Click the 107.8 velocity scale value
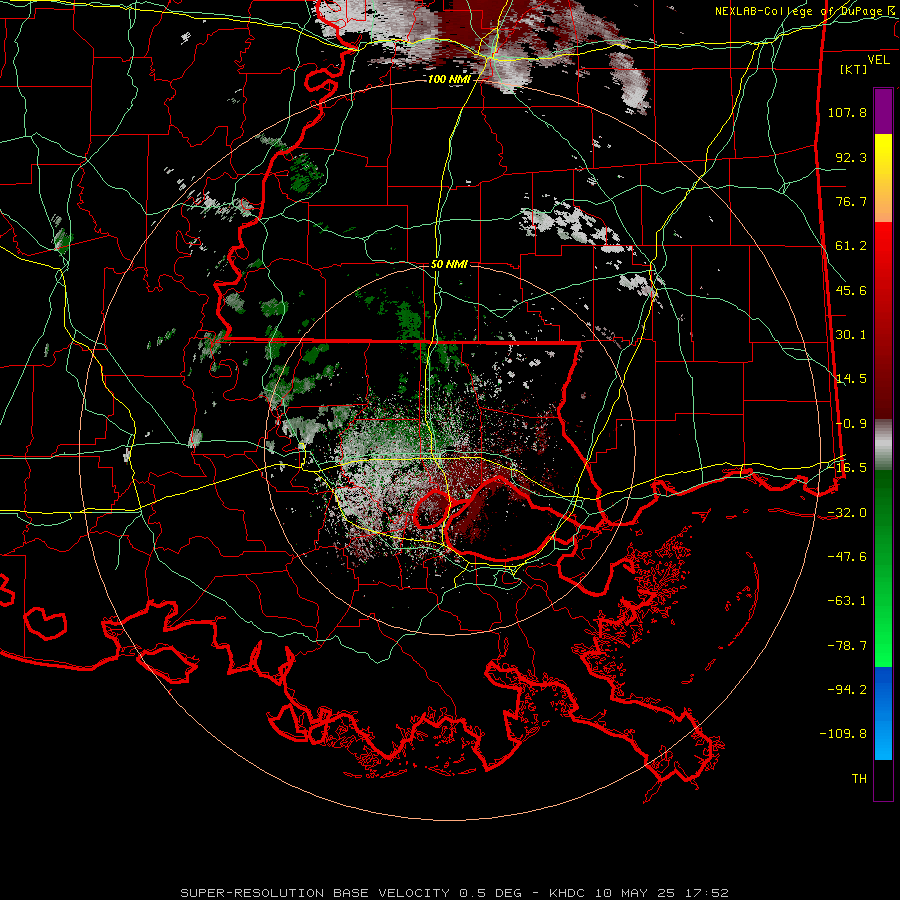900x900 pixels. 847,112
